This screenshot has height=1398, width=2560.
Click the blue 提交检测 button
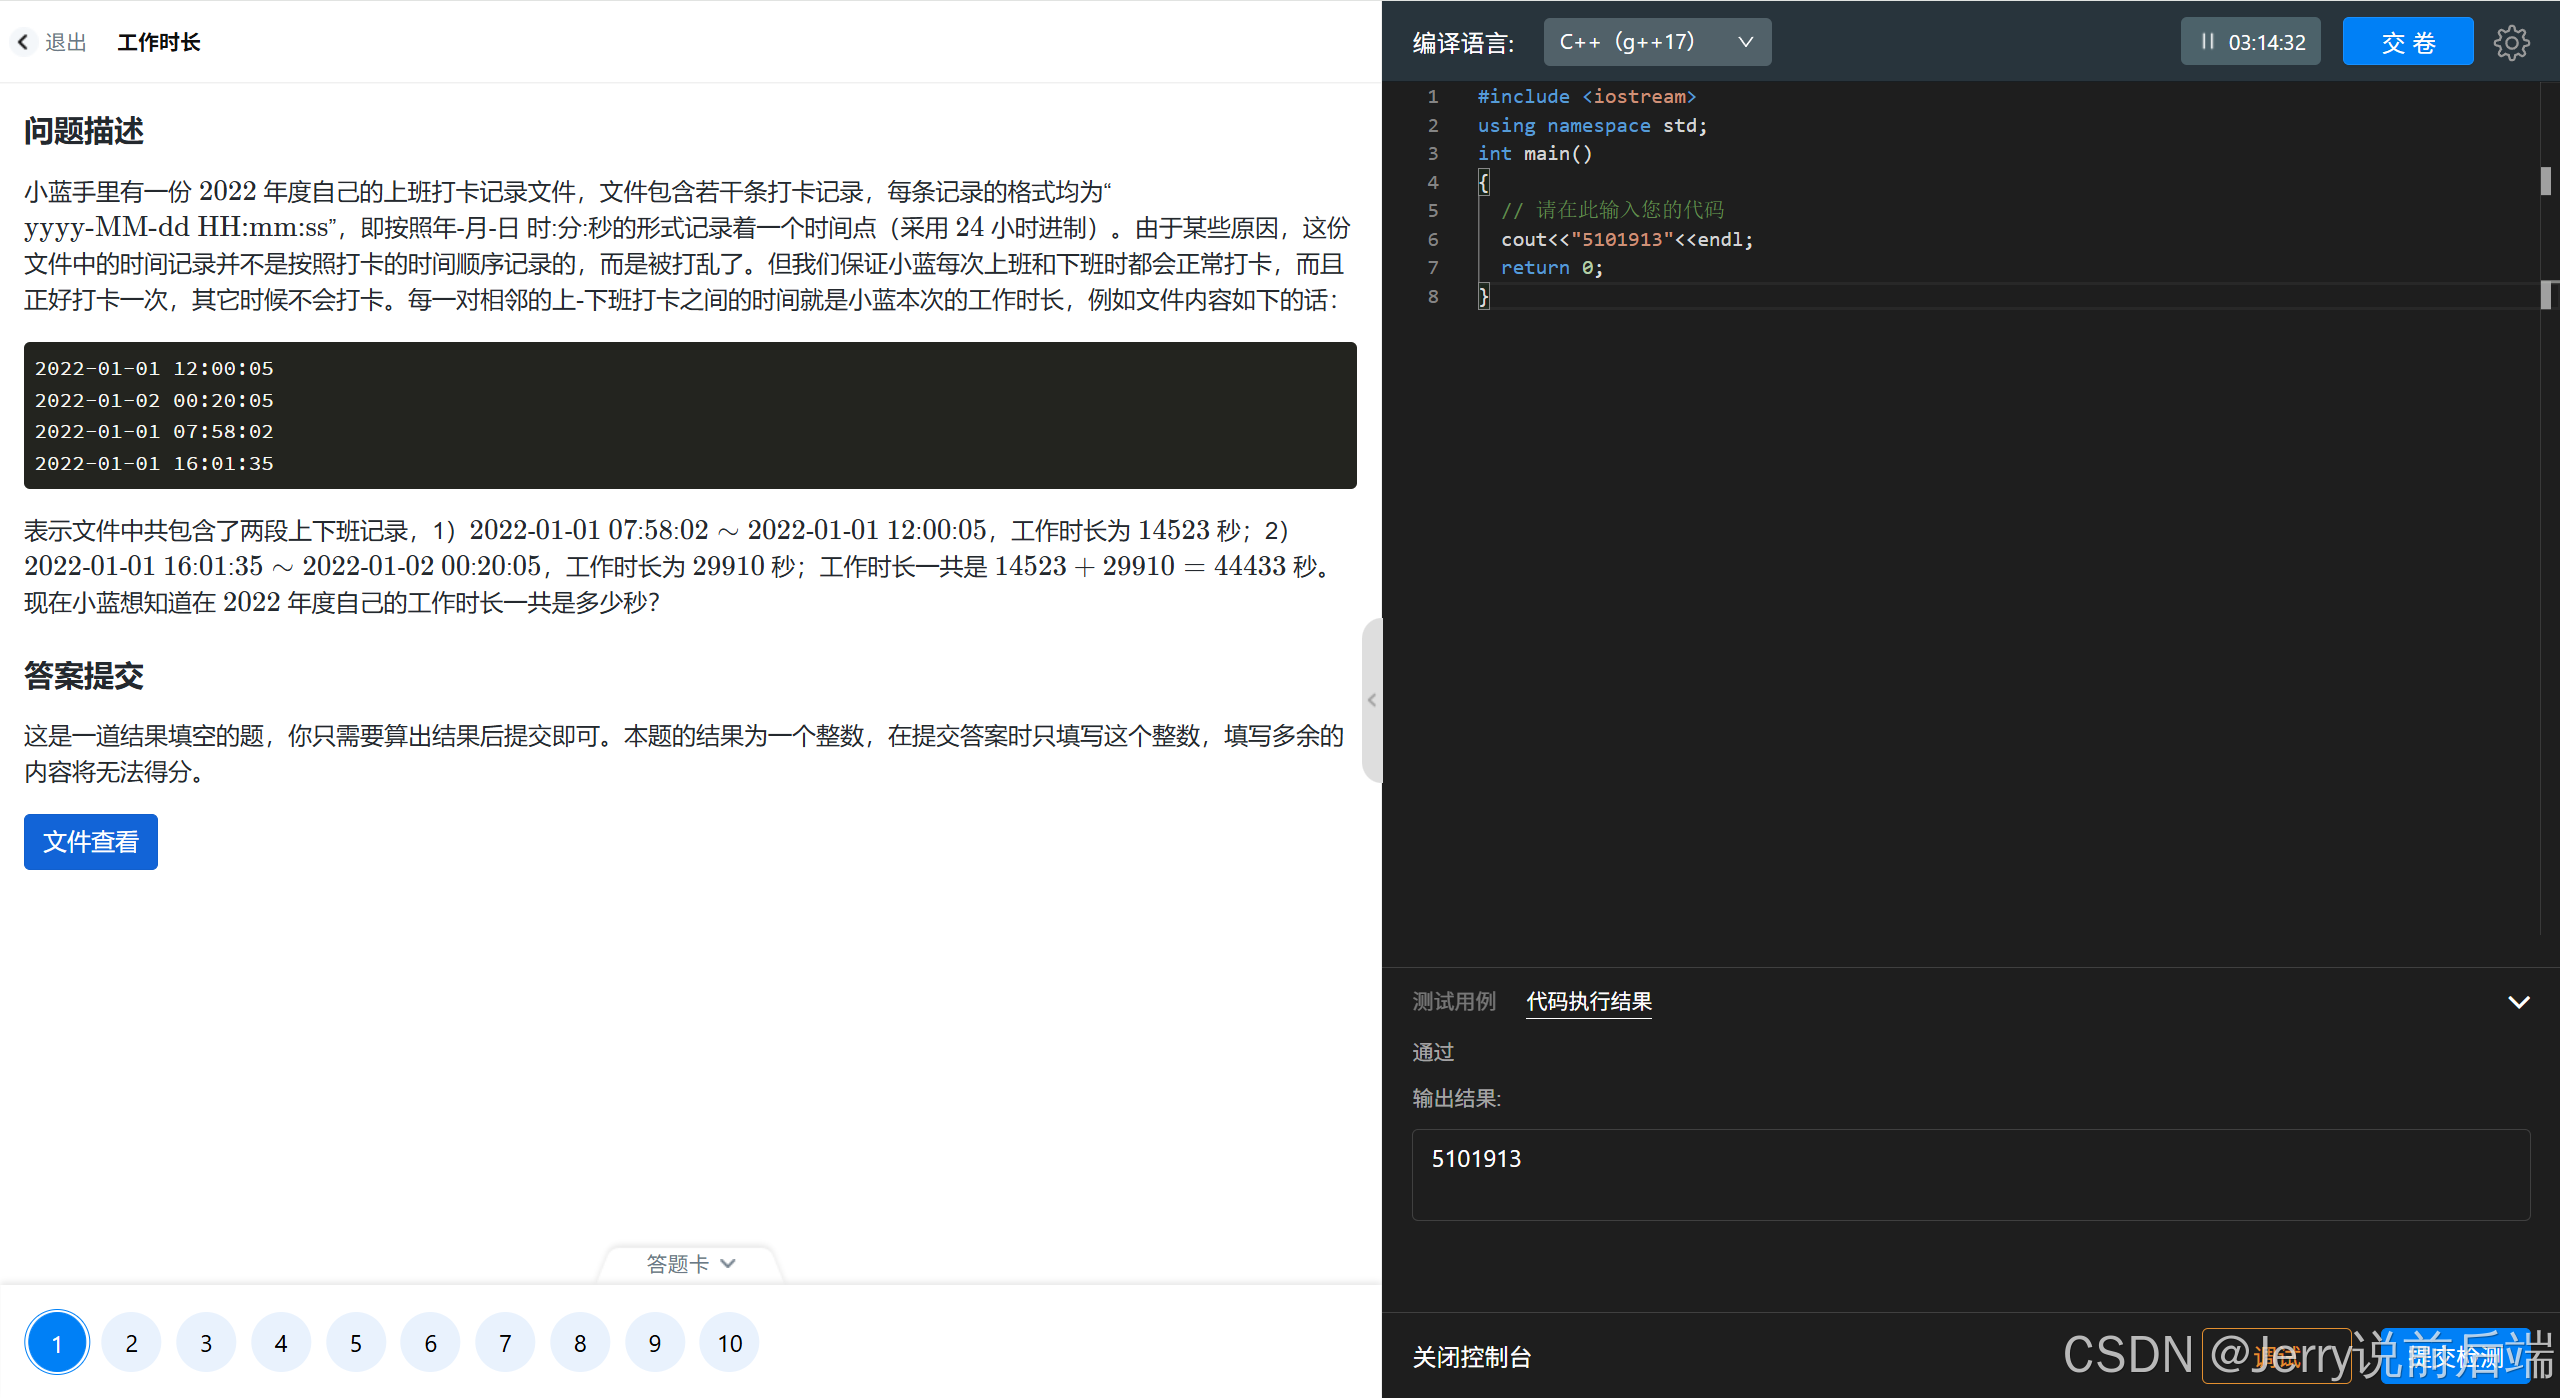[x=2455, y=1357]
